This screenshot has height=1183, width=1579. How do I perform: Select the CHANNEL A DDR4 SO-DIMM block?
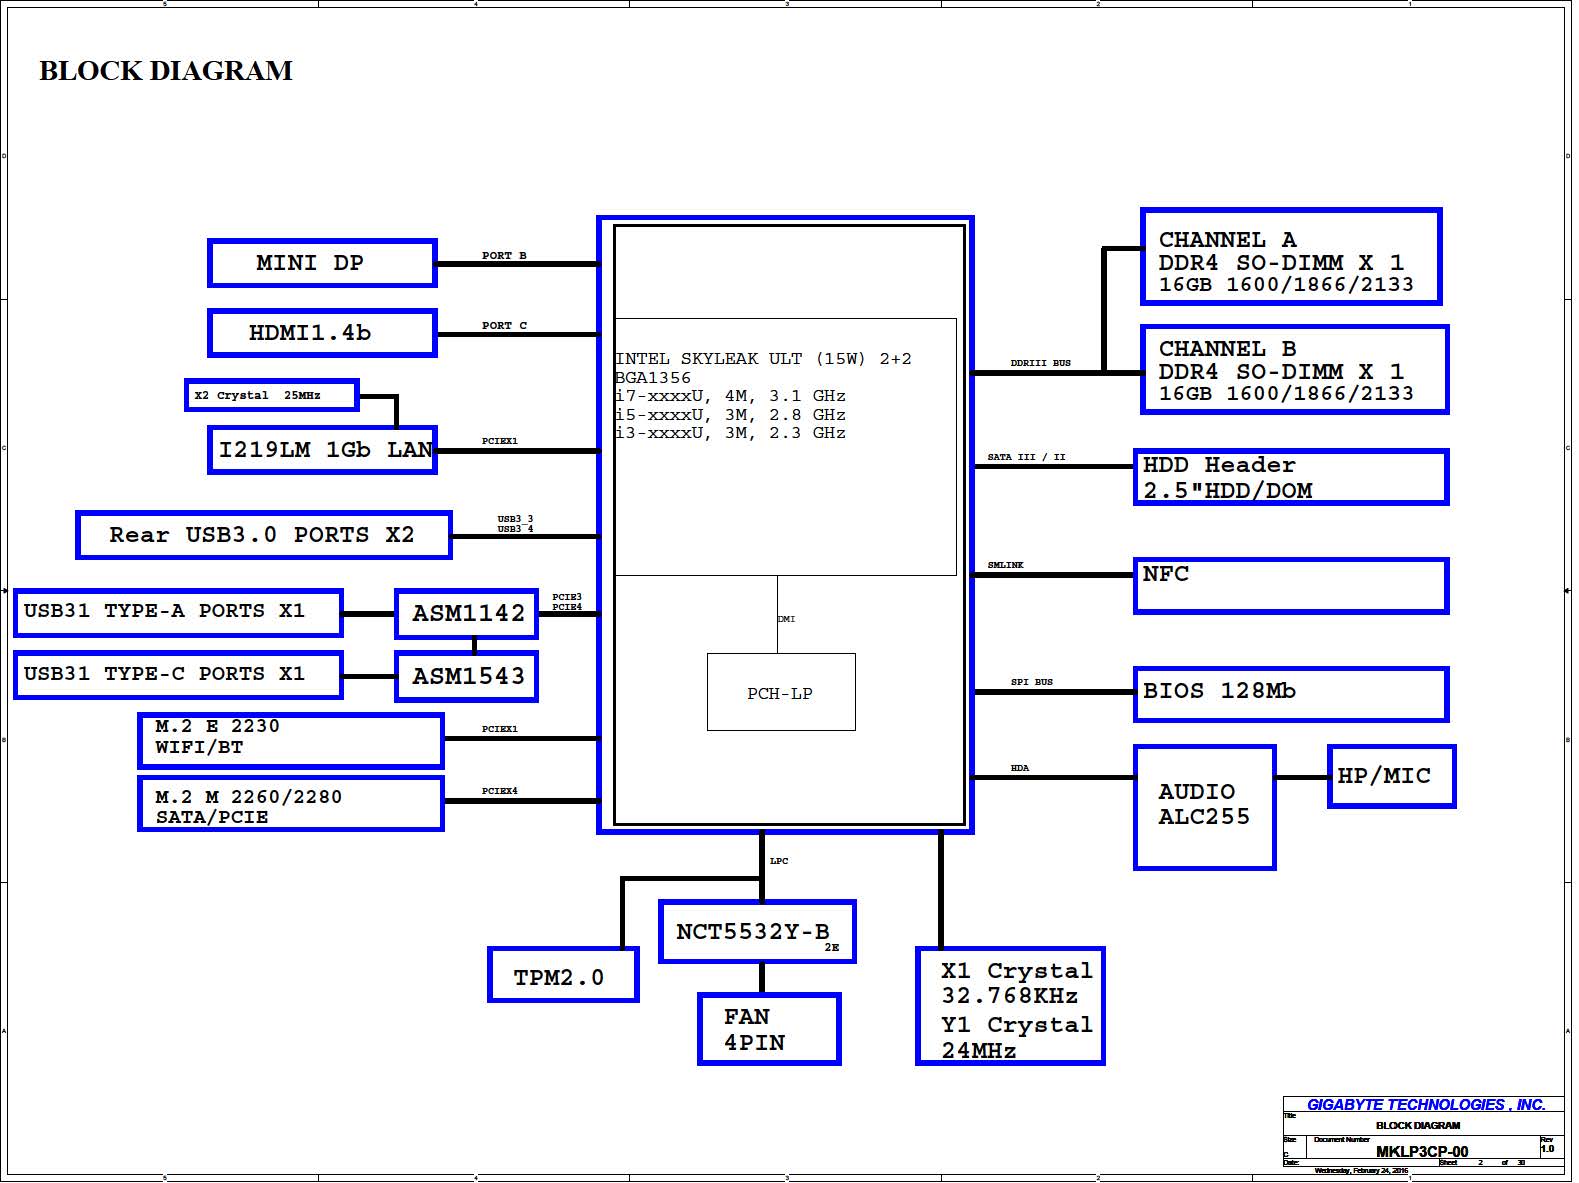point(1291,257)
